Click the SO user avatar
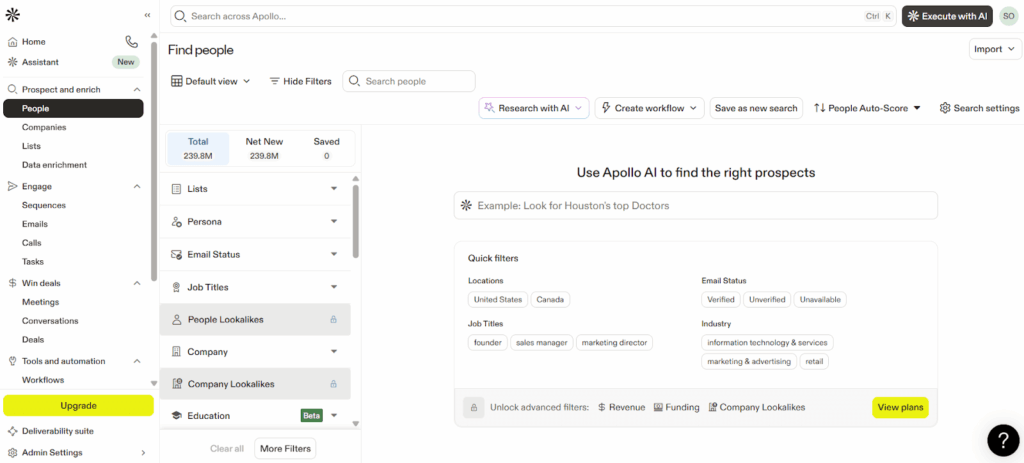 coord(1007,16)
